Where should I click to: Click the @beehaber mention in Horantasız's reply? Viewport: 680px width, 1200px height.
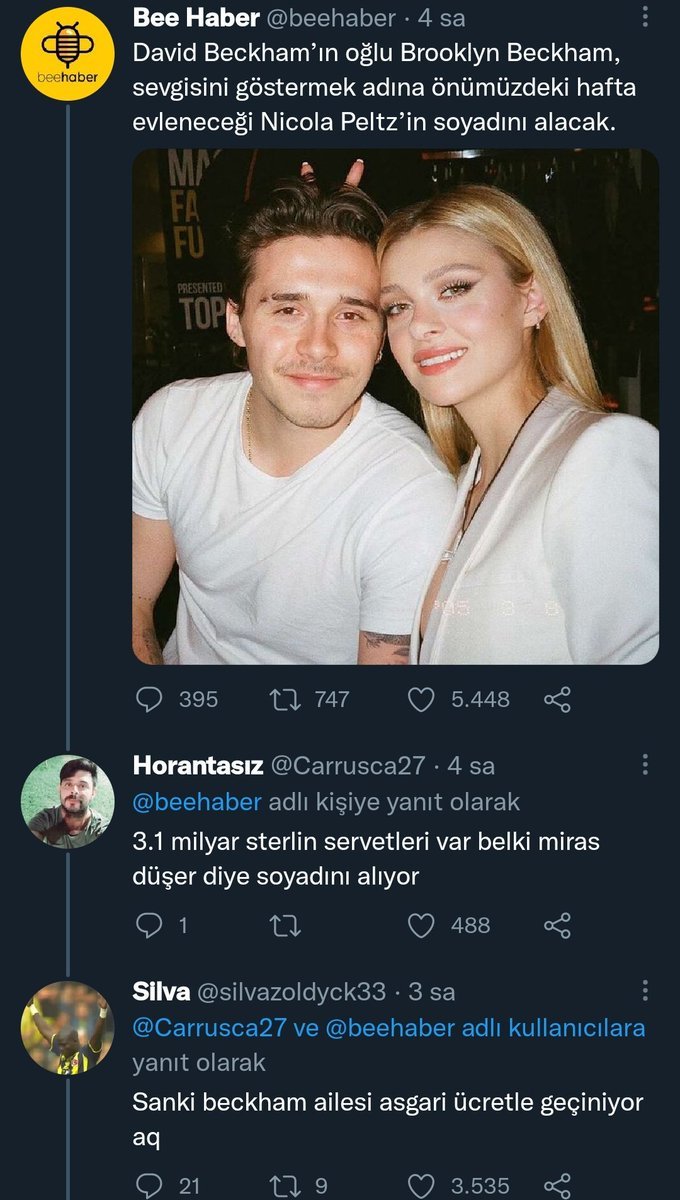pos(197,802)
